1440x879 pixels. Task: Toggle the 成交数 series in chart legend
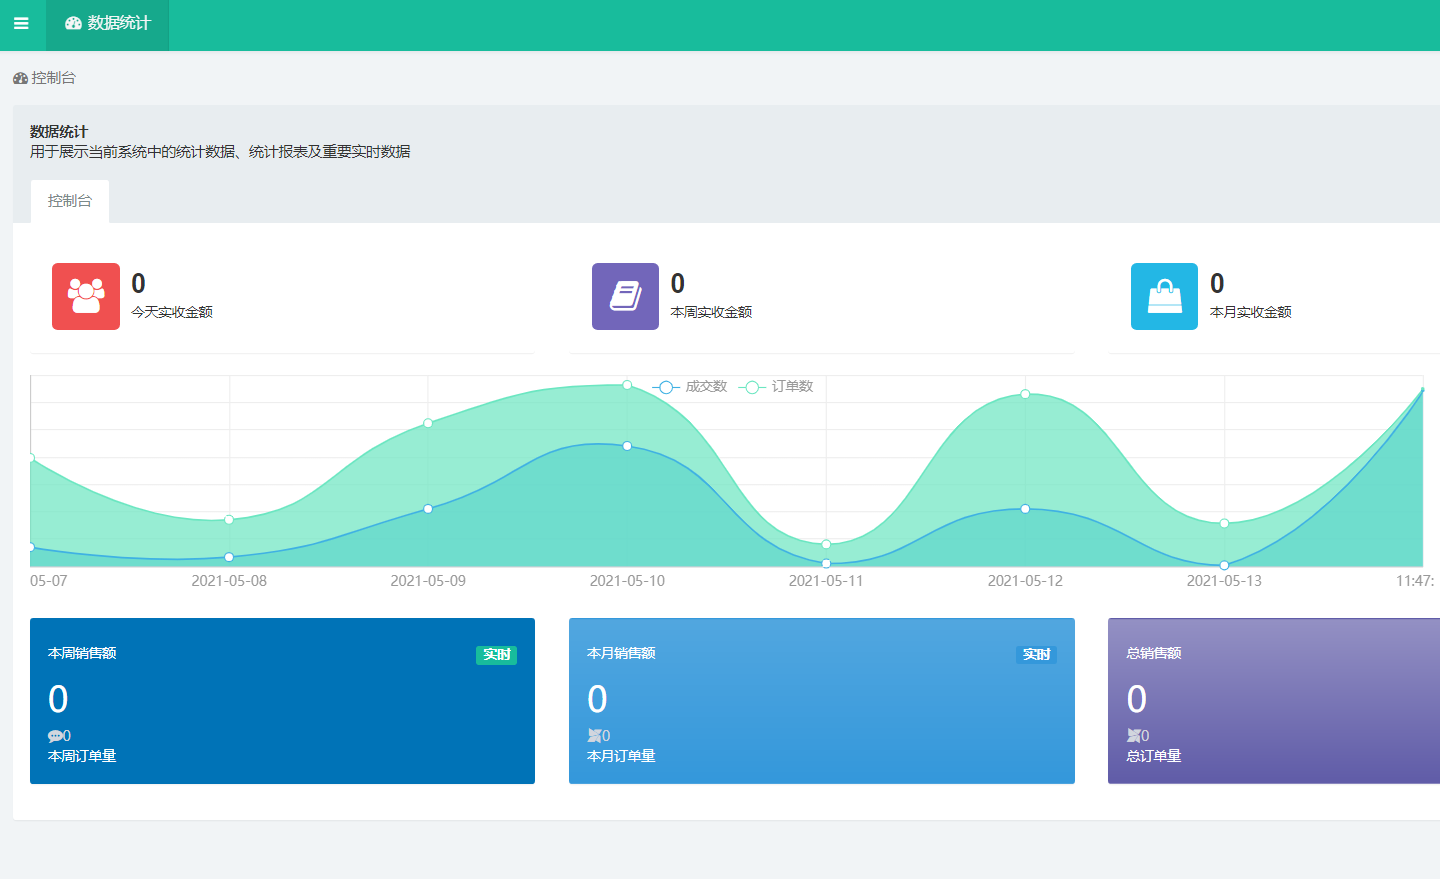(x=690, y=387)
